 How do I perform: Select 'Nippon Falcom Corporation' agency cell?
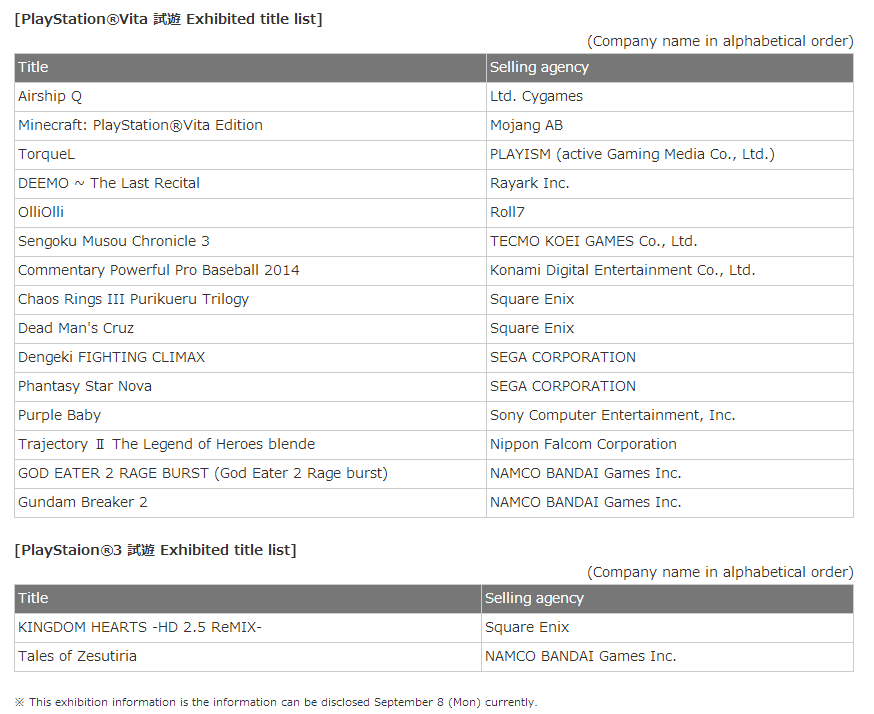pos(670,444)
